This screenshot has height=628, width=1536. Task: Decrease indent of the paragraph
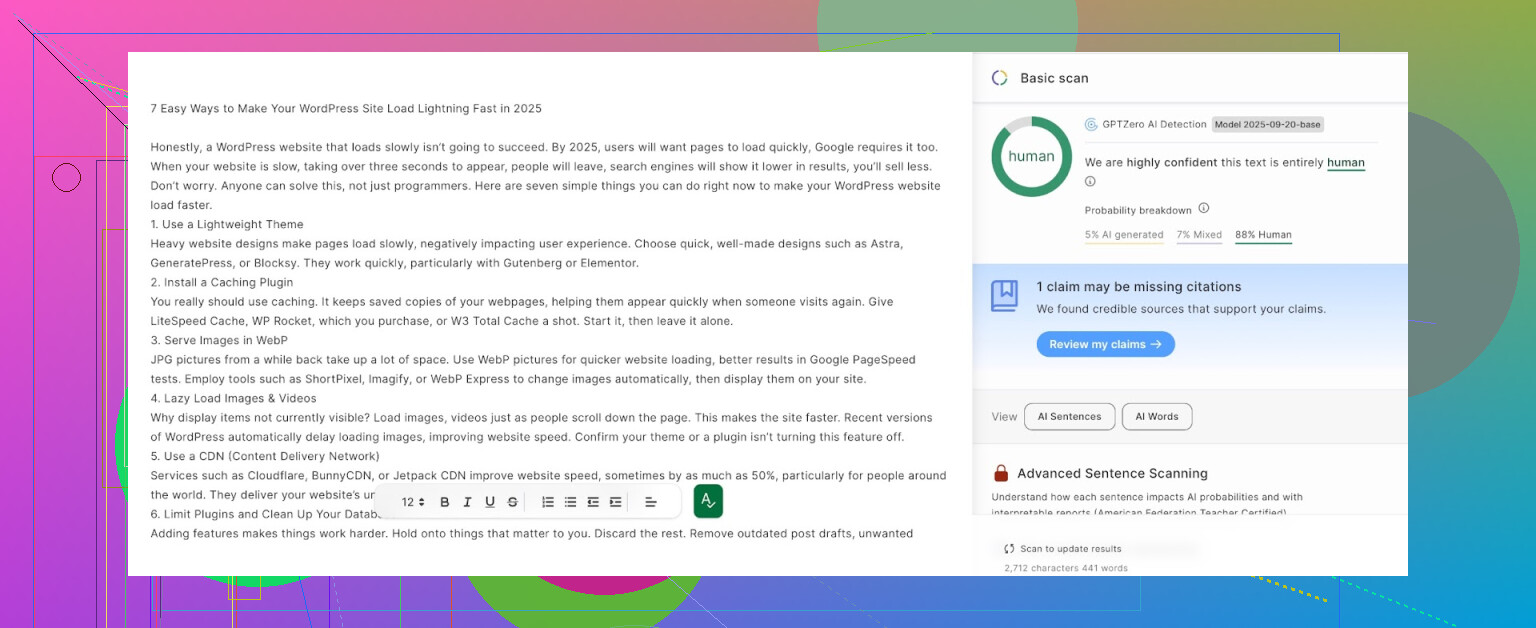point(593,502)
